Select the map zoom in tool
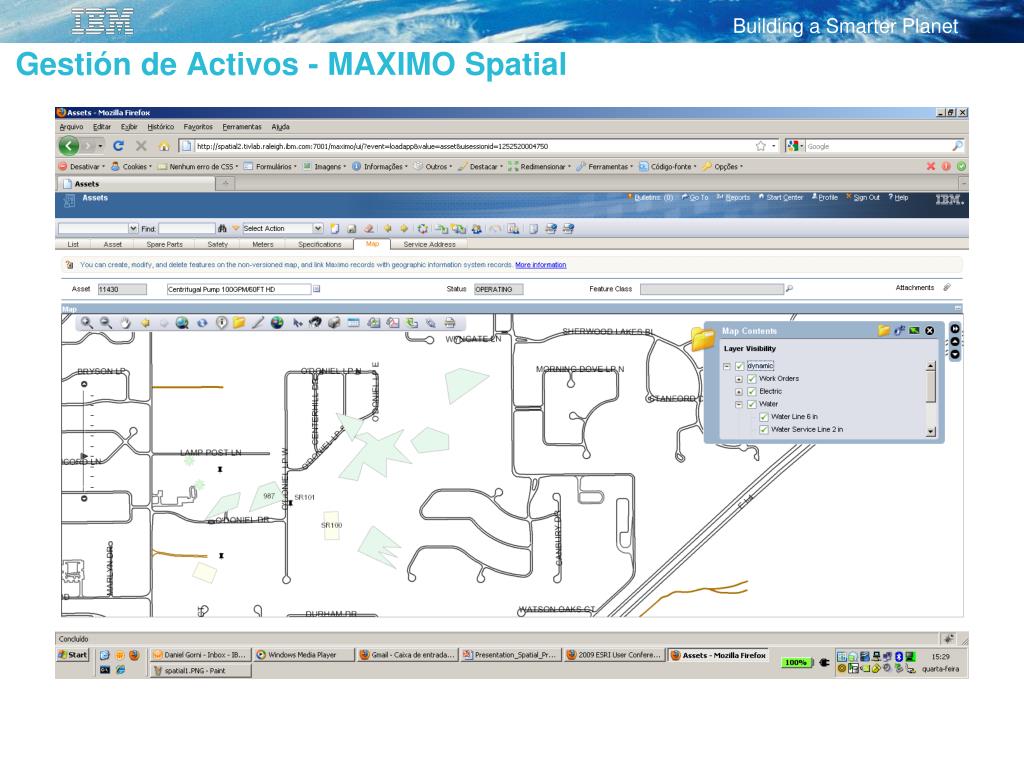Image resolution: width=1024 pixels, height=768 pixels. click(86, 323)
